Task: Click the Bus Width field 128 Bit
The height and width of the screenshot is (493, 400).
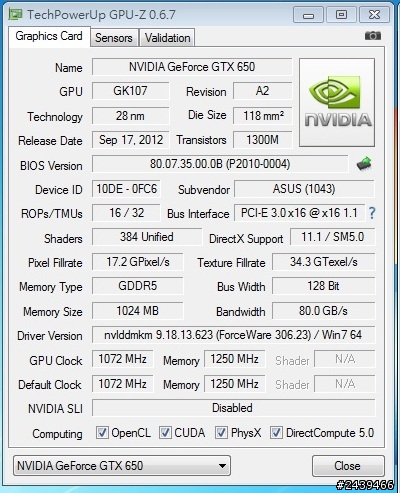Action: pos(324,286)
